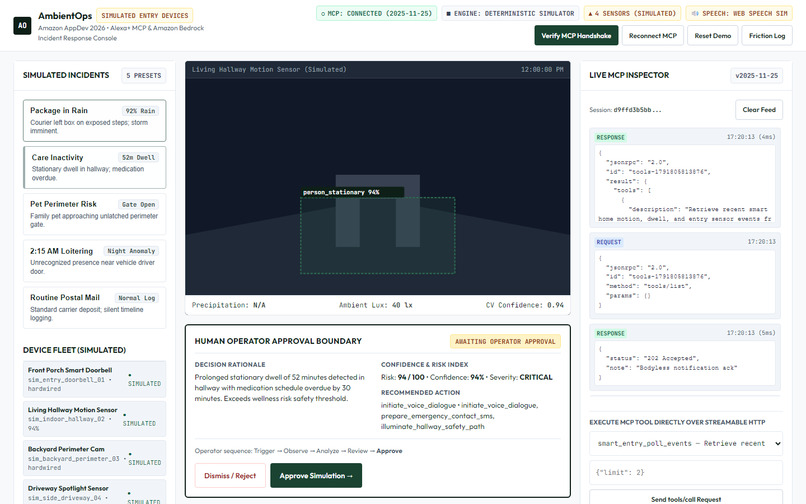The width and height of the screenshot is (806, 504).
Task: Dismiss / Reject the incident
Action: [230, 476]
